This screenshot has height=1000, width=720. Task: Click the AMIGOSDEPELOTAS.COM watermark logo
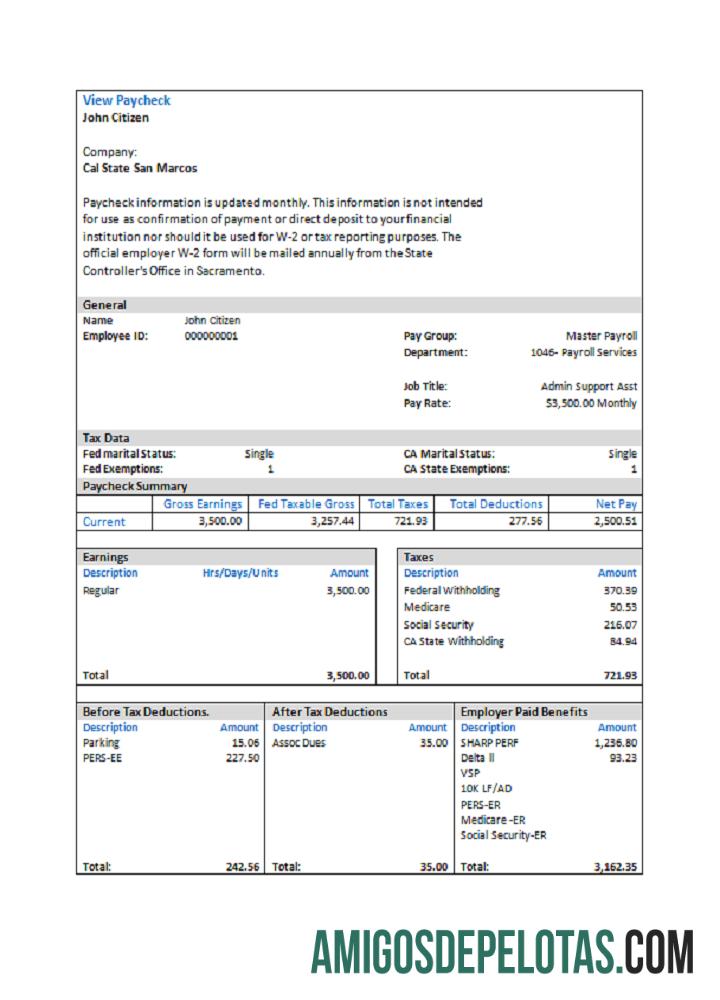502,951
